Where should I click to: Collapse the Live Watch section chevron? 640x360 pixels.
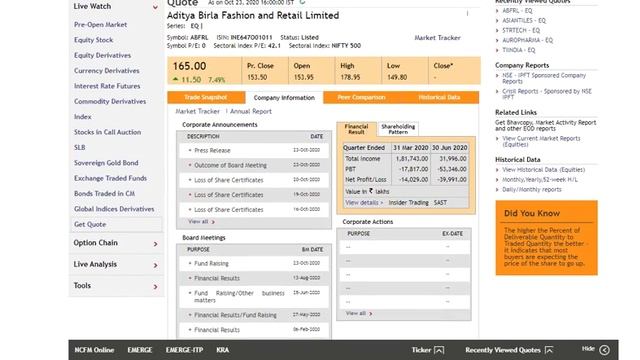point(155,7)
